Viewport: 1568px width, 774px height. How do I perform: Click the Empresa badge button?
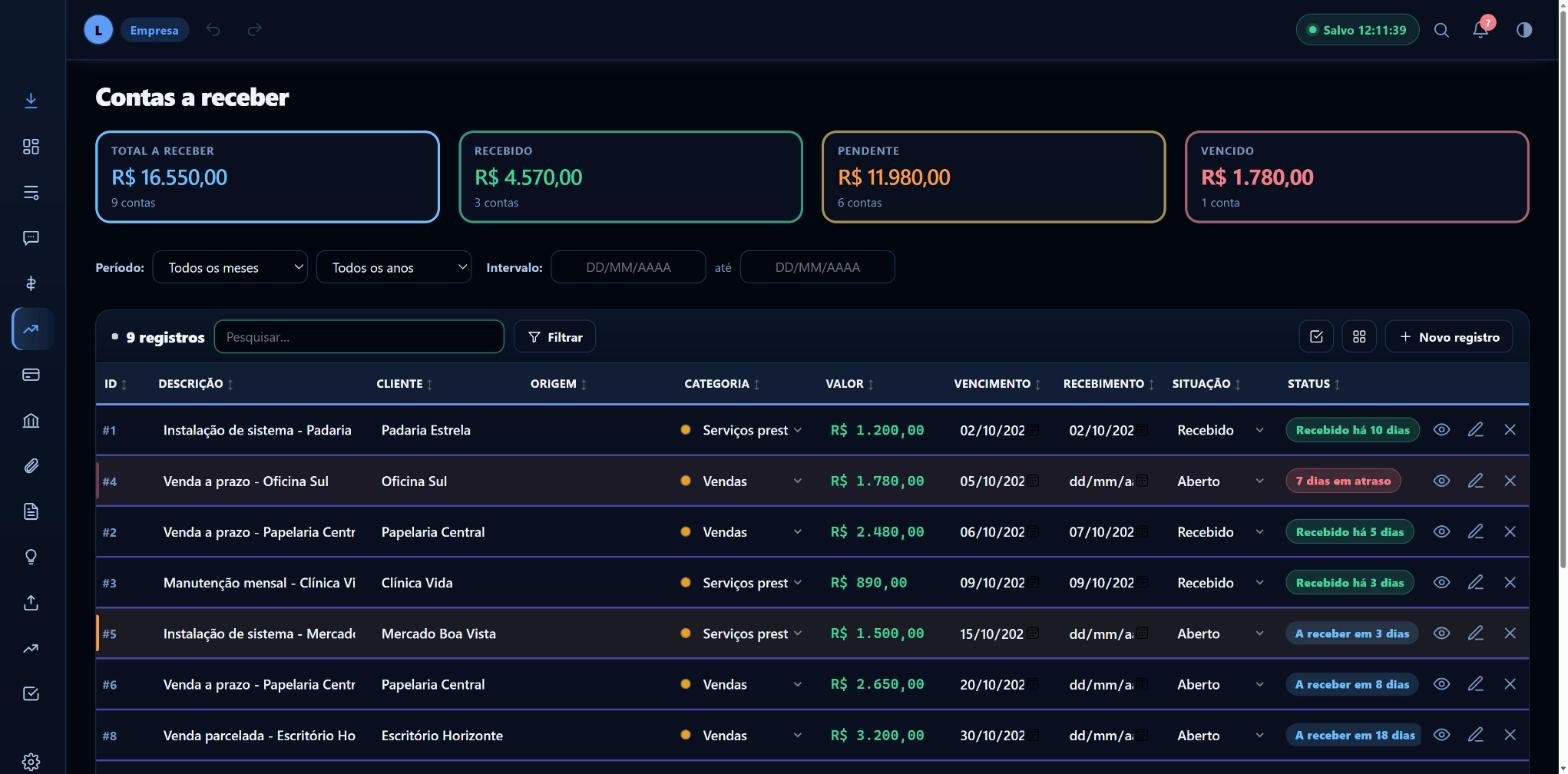(x=154, y=30)
